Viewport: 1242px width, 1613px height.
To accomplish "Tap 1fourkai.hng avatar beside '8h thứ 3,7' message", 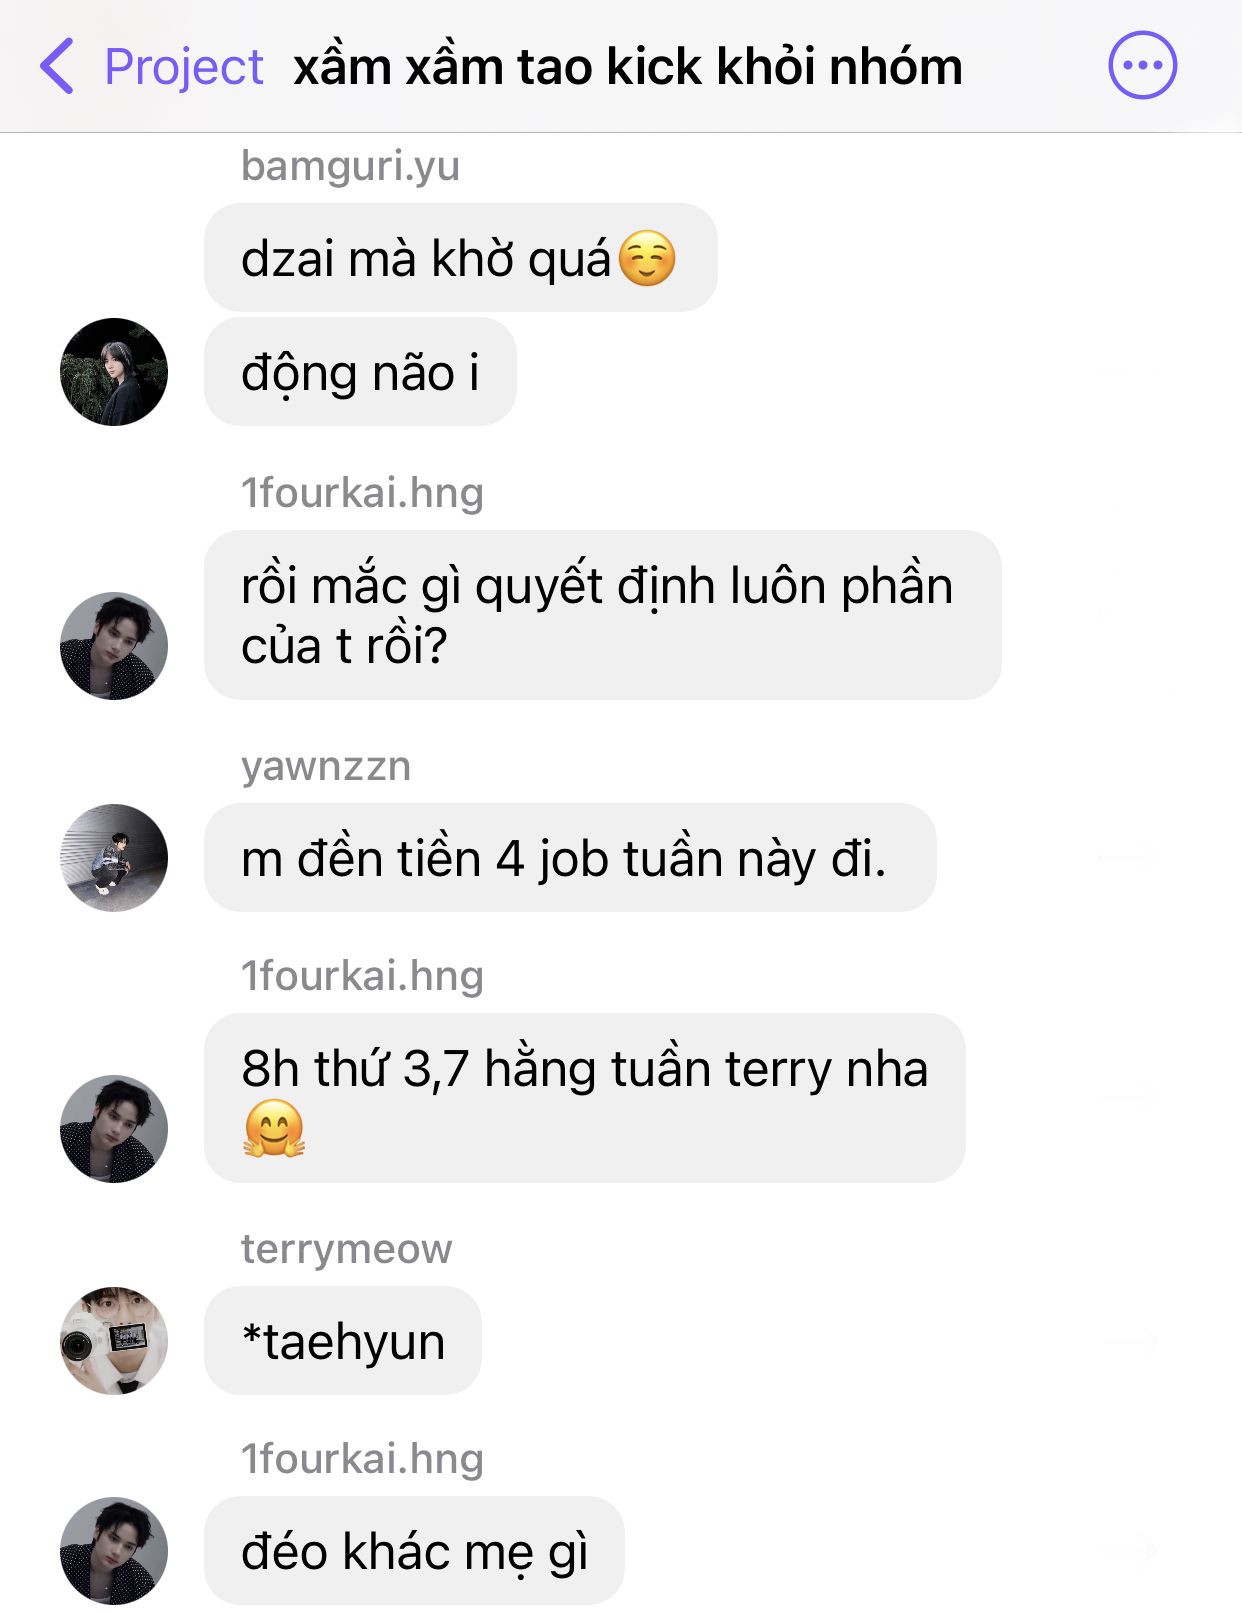I will (x=114, y=1129).
